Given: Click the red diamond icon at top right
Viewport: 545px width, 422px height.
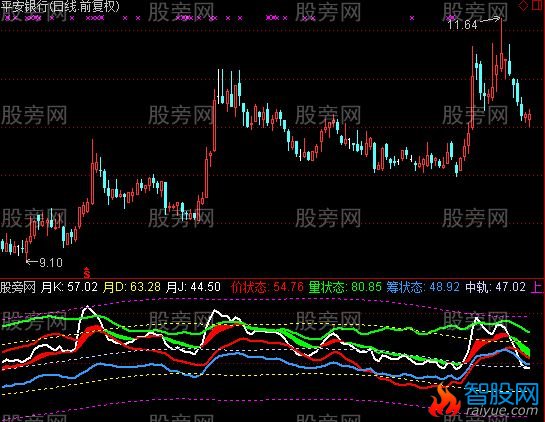Looking at the screenshot, I should 523,6.
